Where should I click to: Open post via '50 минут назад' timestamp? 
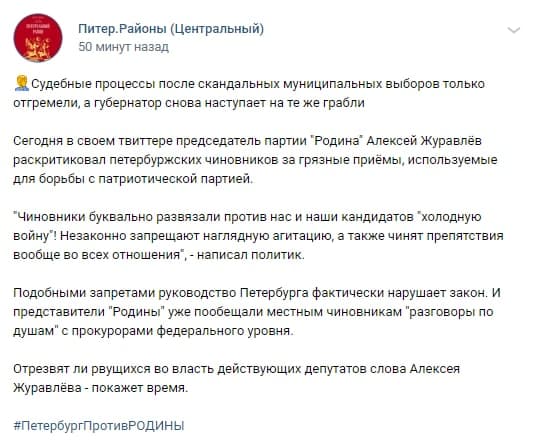point(123,47)
